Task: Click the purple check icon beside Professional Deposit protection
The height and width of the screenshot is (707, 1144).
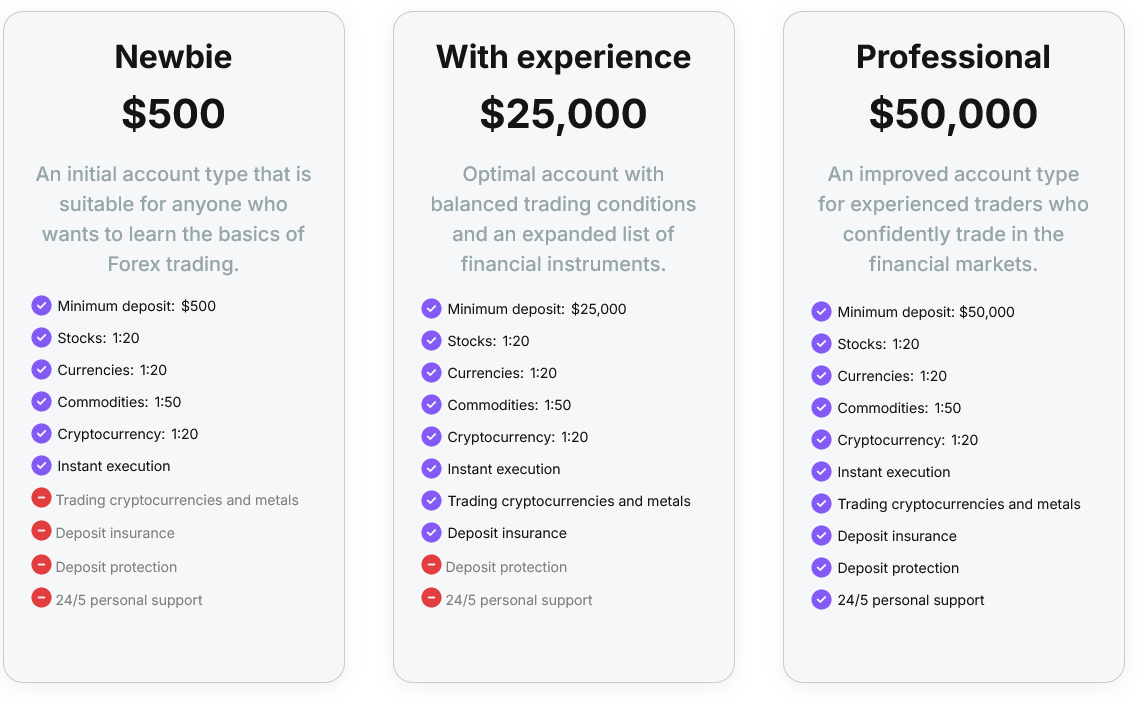Action: pyautogui.click(x=821, y=568)
